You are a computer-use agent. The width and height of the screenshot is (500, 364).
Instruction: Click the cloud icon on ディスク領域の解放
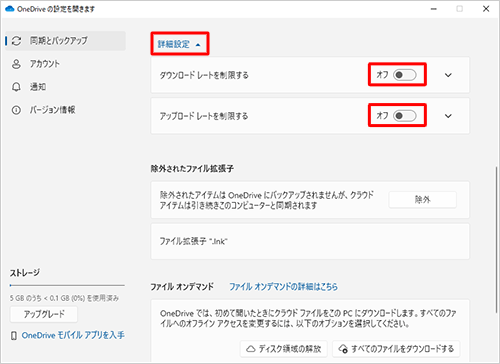(x=251, y=349)
